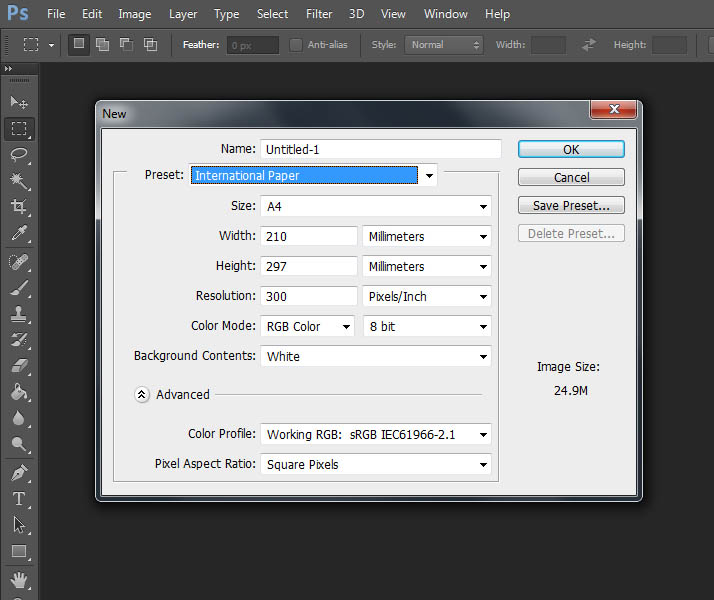Collapse the Advanced section
Viewport: 714px width, 600px height.
click(x=142, y=394)
